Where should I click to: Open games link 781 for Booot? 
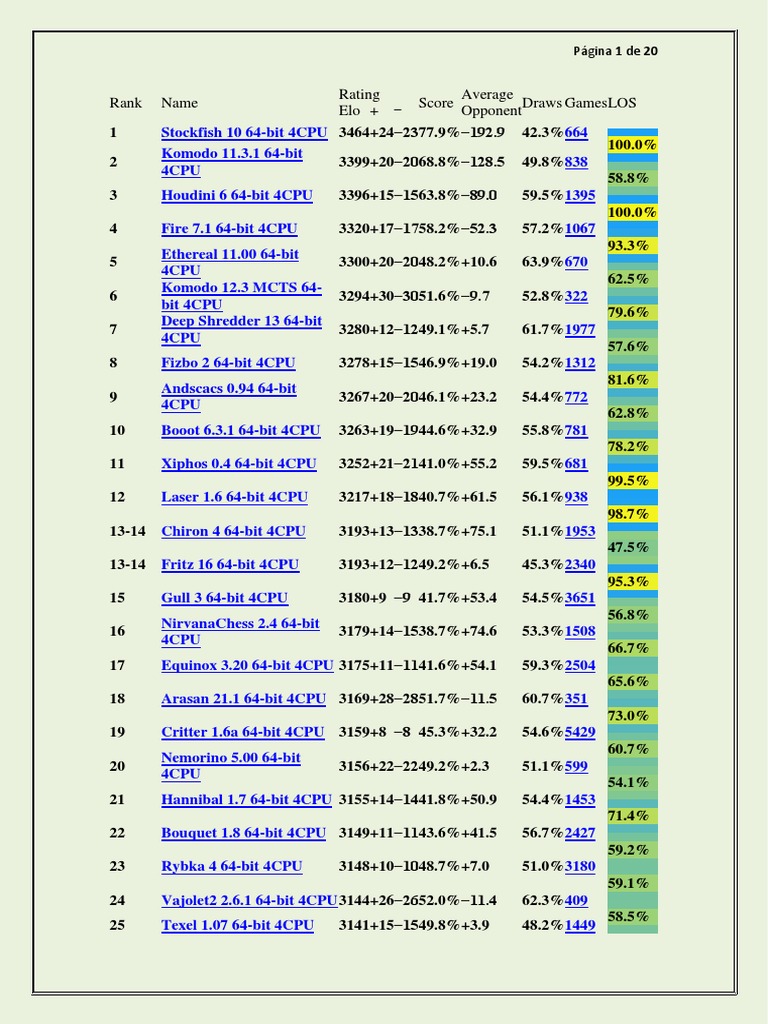pos(576,430)
